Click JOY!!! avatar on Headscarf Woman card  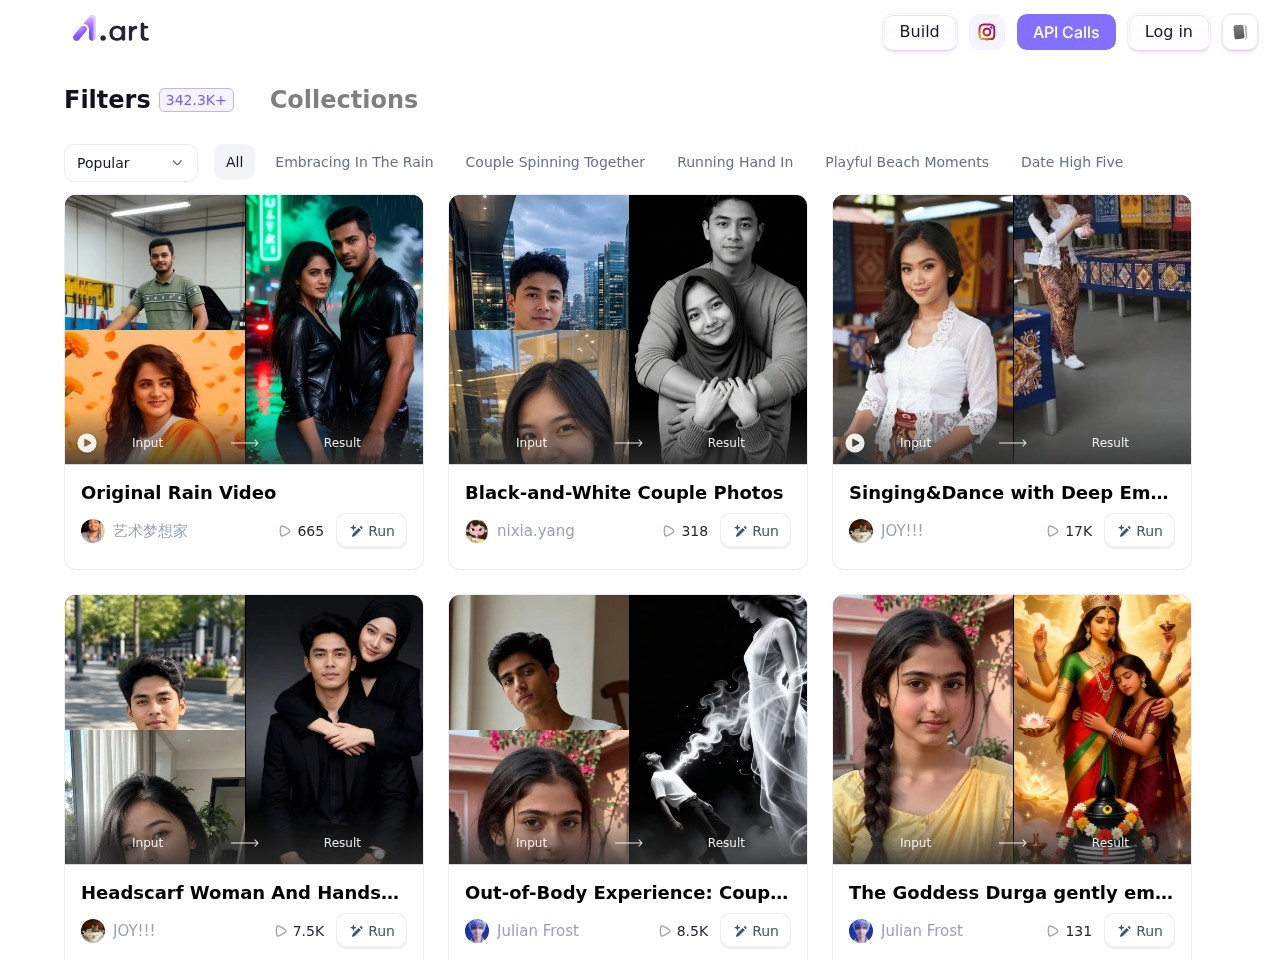[93, 931]
